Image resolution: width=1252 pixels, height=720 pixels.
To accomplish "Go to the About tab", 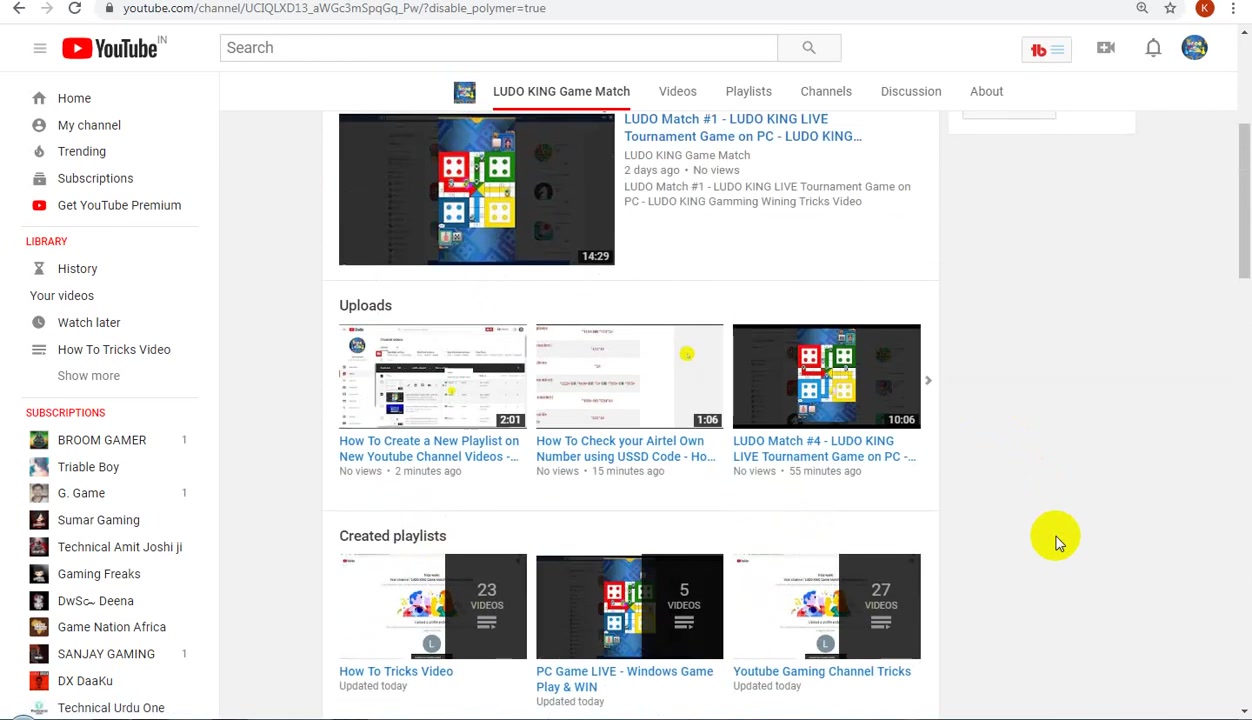I will click(x=986, y=91).
